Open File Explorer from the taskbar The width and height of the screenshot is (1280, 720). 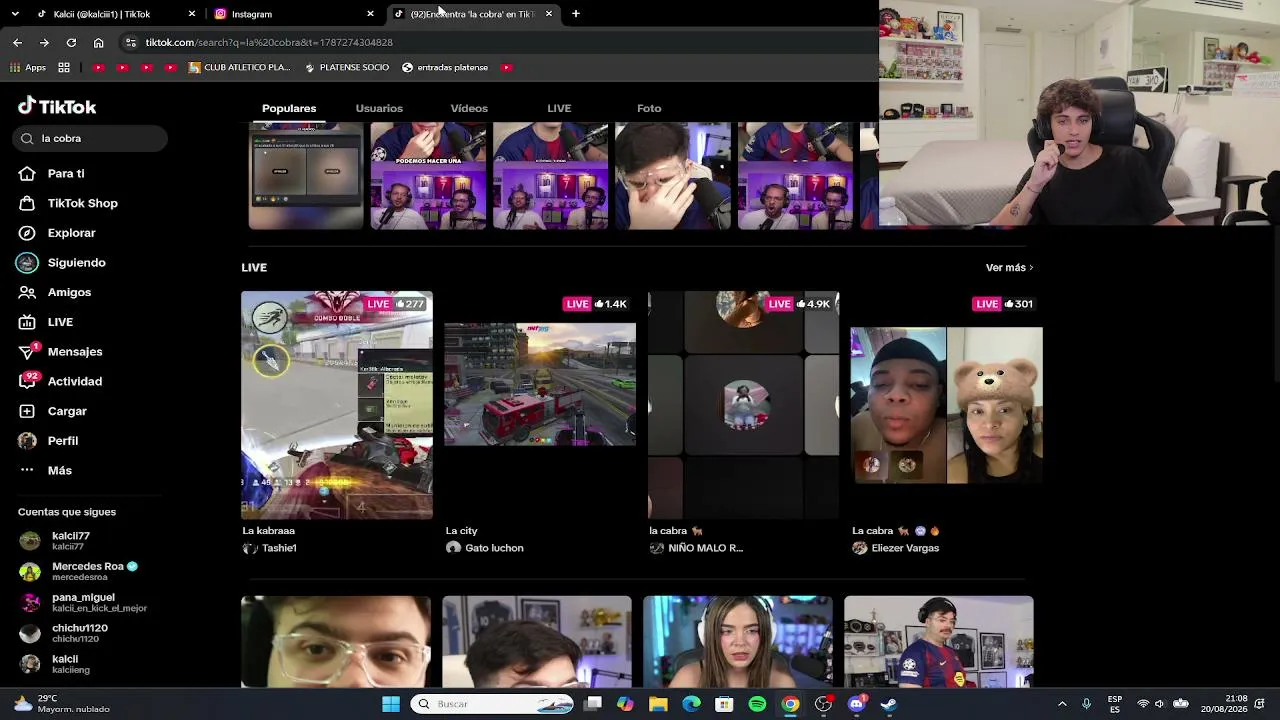[x=658, y=704]
